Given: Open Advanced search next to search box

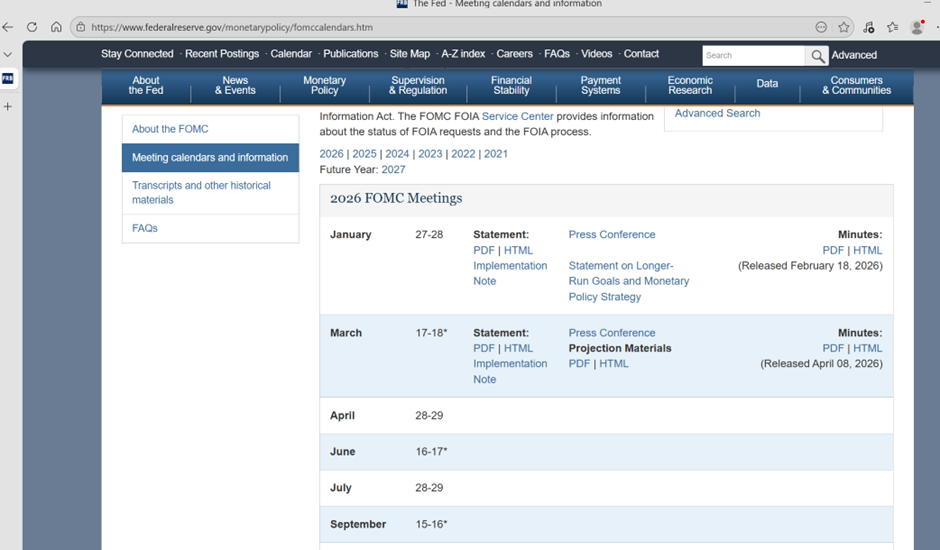Looking at the screenshot, I should pyautogui.click(x=854, y=55).
